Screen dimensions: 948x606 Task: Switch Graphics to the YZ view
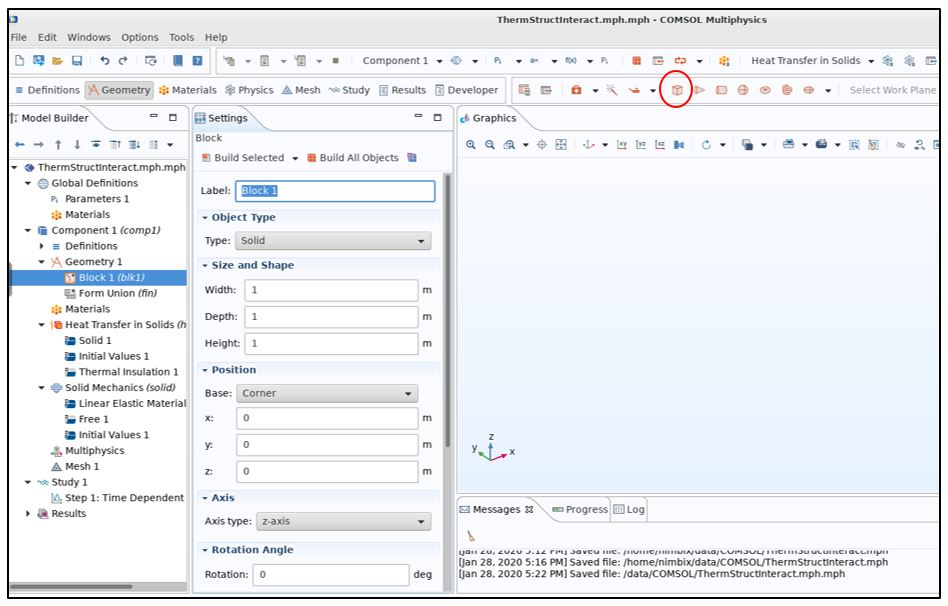coord(641,145)
